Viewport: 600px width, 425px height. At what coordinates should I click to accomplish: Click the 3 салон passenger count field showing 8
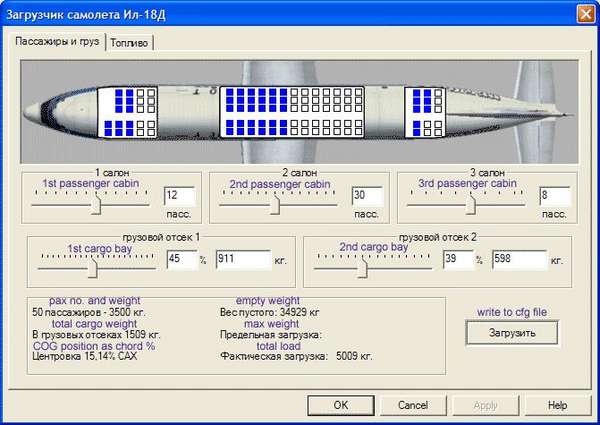[x=555, y=197]
